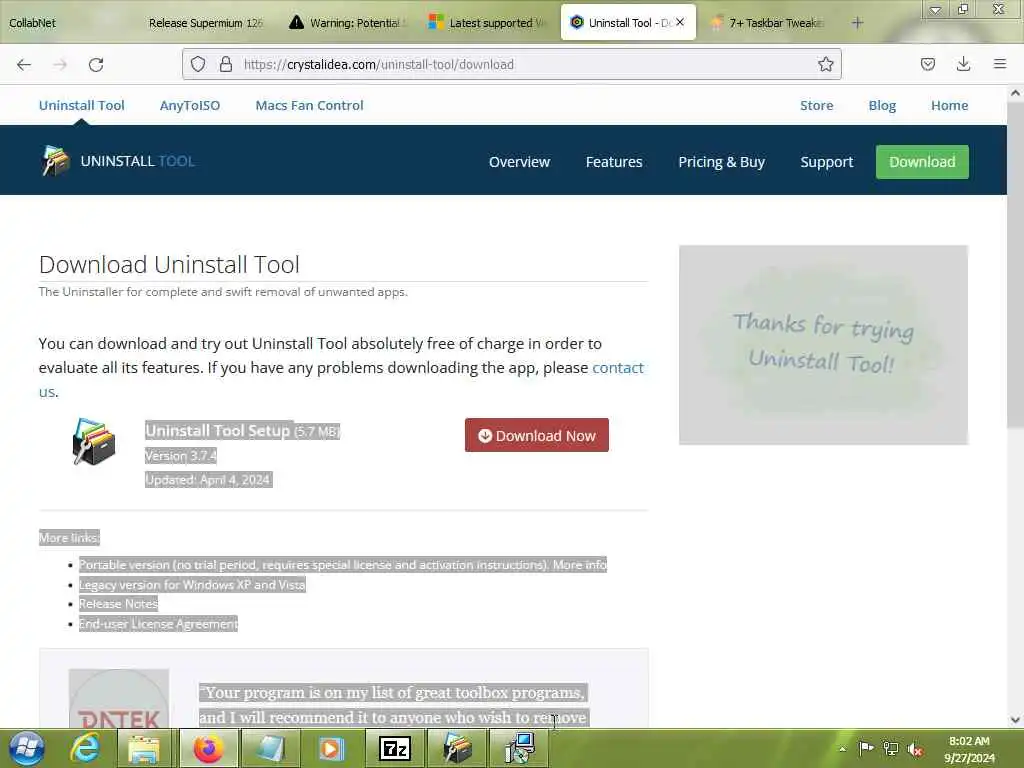Open tracking protection shield icon
Image resolution: width=1024 pixels, height=768 pixels.
[198, 64]
